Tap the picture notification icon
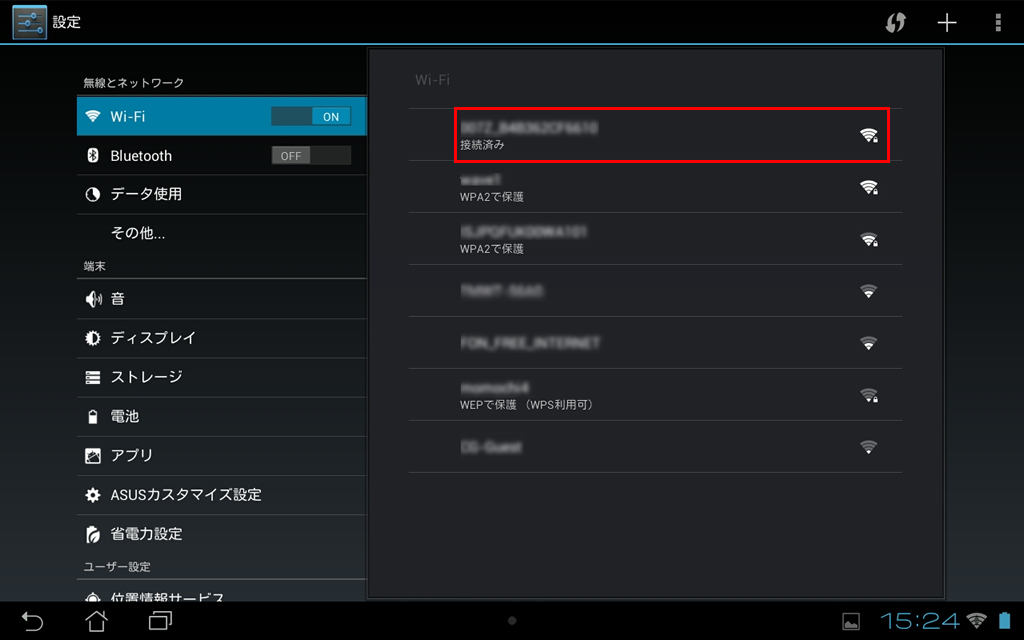The height and width of the screenshot is (640, 1024). pos(851,621)
